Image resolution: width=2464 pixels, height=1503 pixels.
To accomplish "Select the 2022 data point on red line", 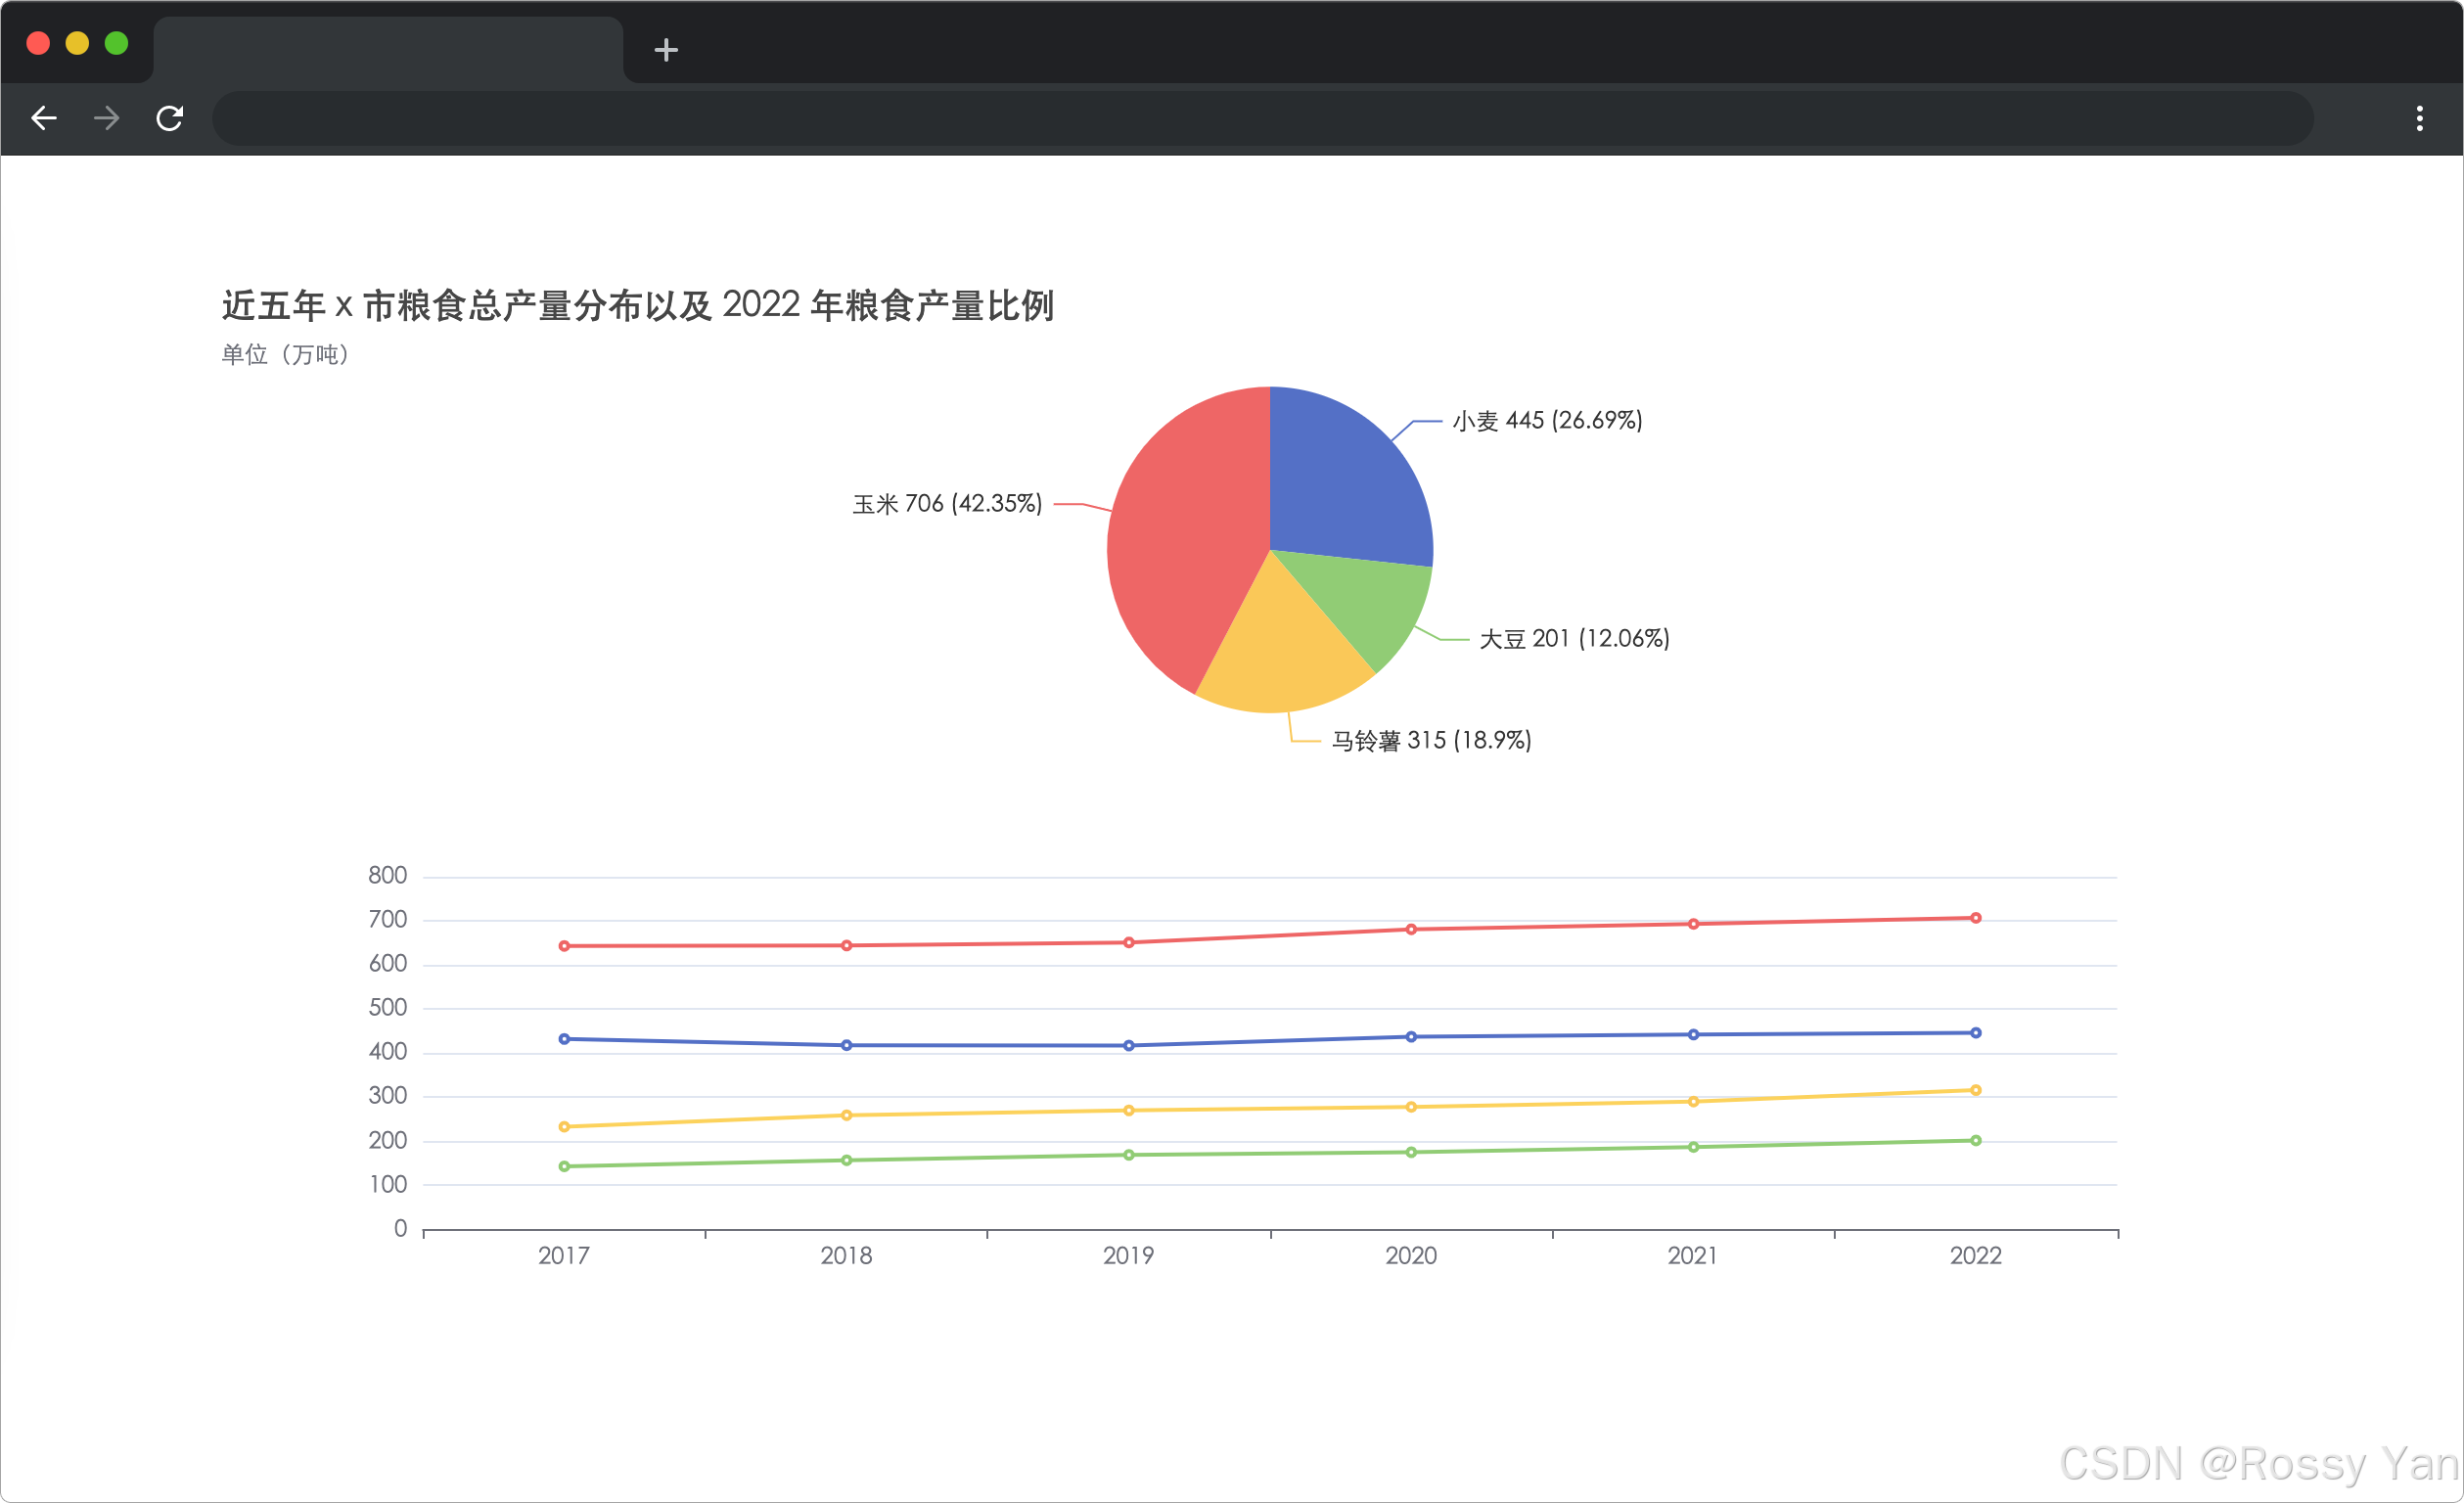I will click(x=1975, y=917).
